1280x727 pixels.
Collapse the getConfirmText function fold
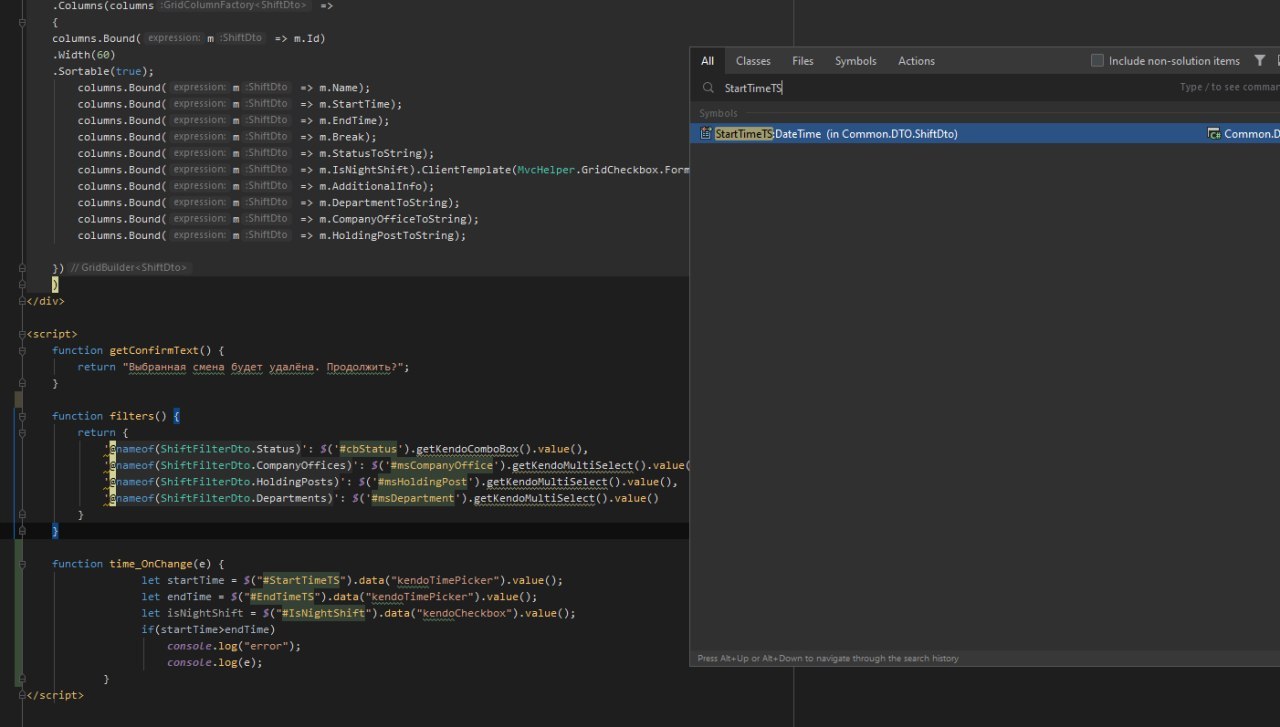(x=23, y=350)
